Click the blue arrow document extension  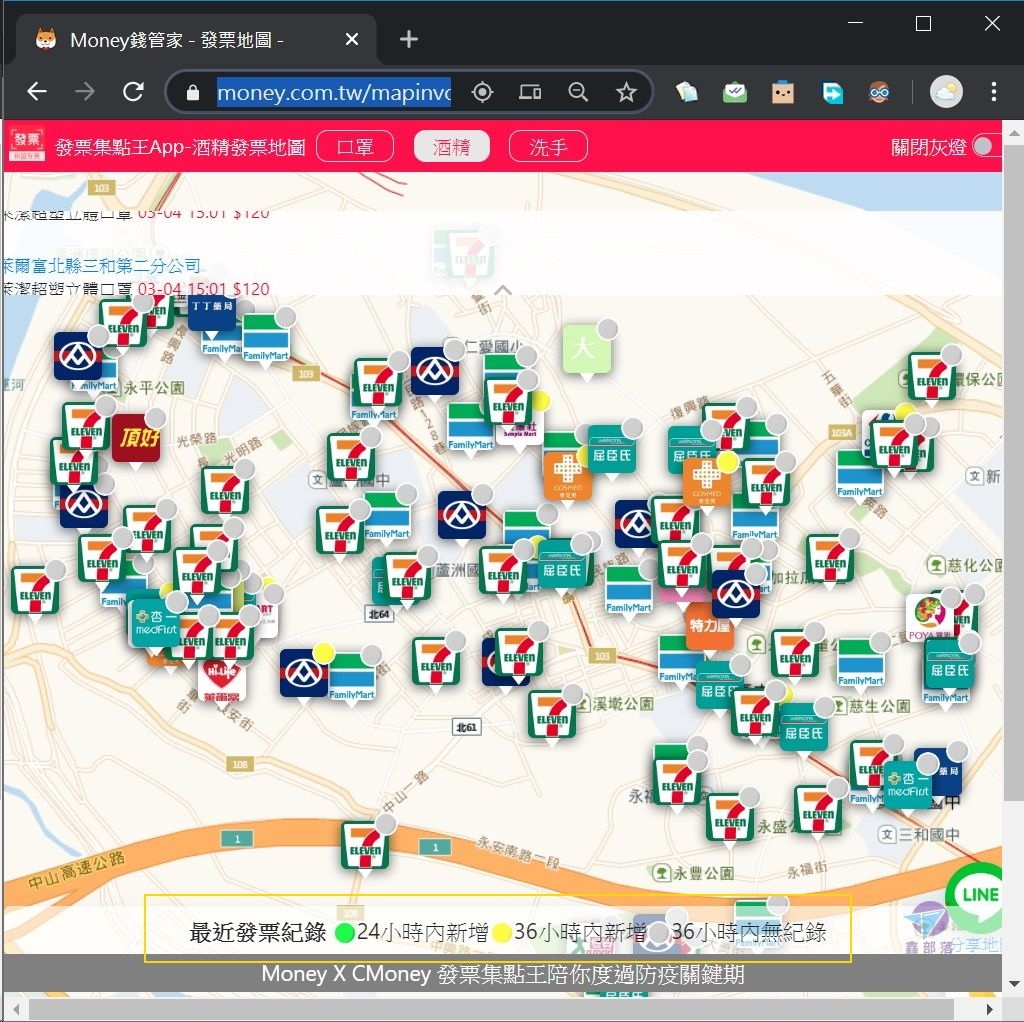click(831, 92)
